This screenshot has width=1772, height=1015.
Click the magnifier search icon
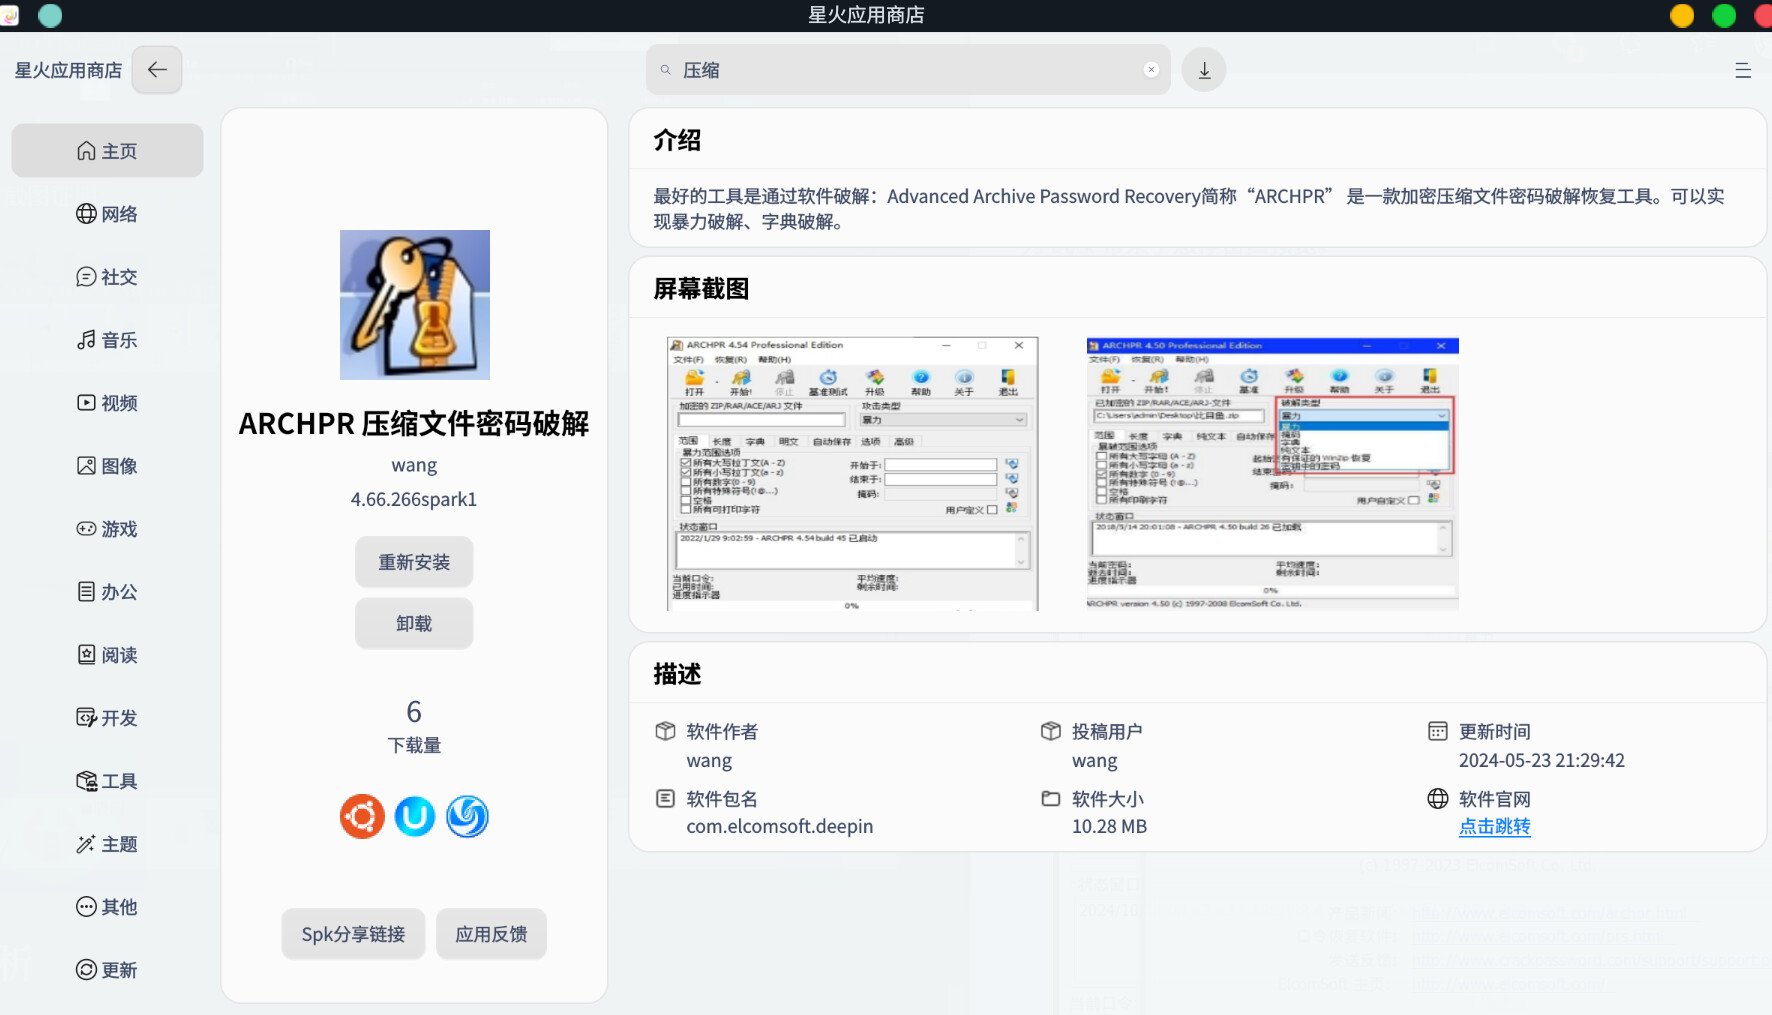point(666,70)
